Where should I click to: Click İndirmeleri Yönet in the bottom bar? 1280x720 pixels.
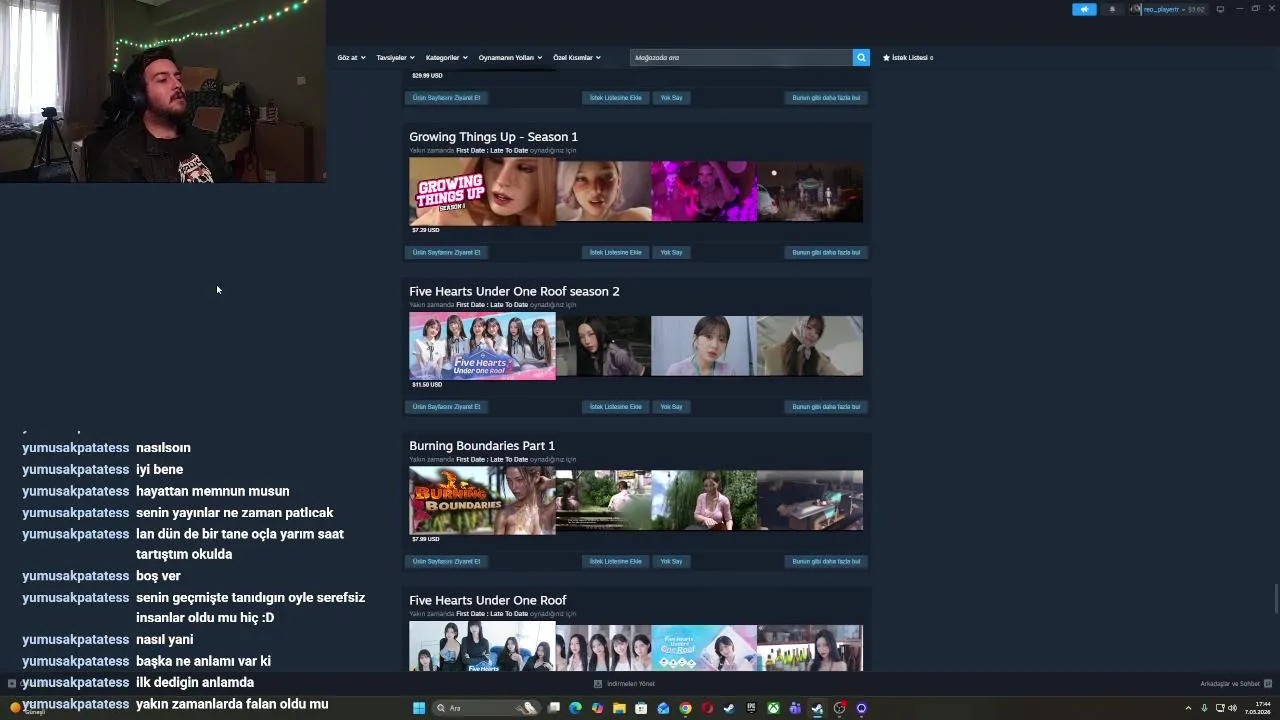631,684
